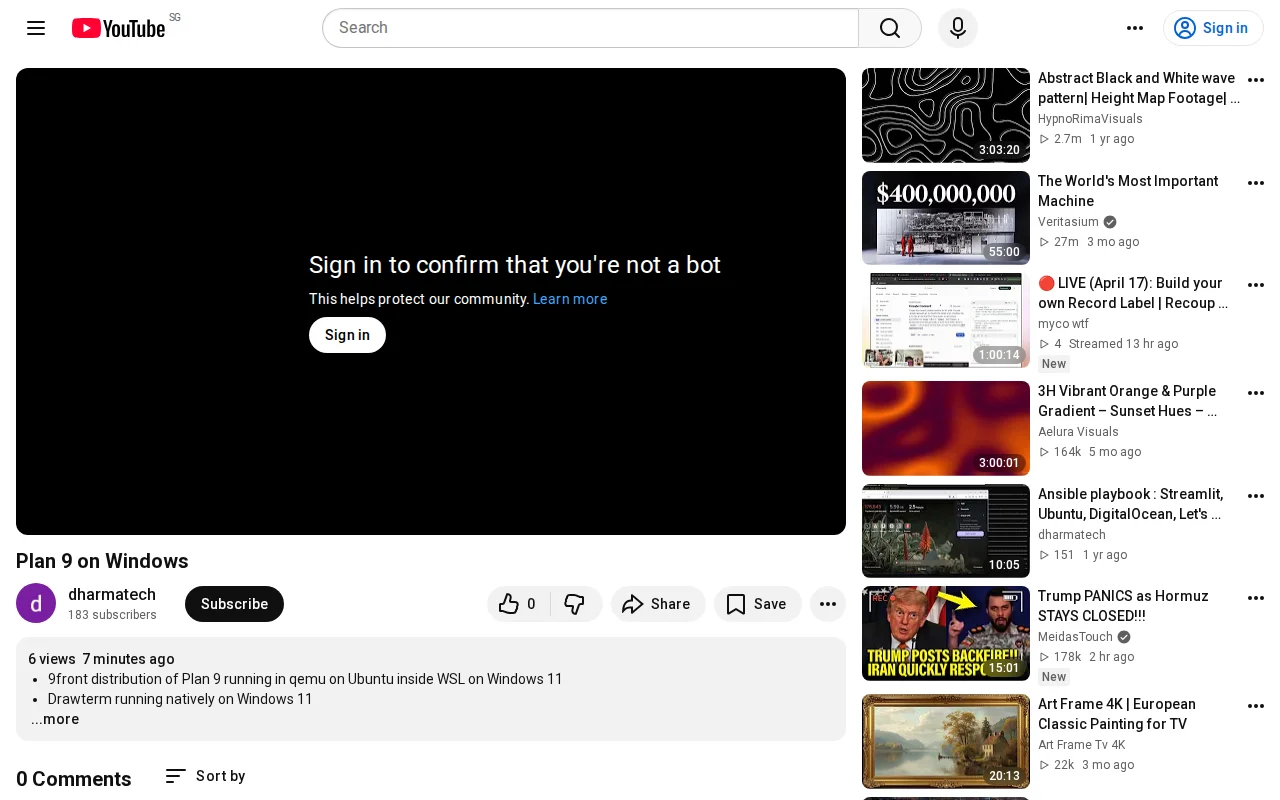The height and width of the screenshot is (800, 1280).
Task: Open The World's Most Important Machine thumbnail
Action: [946, 218]
